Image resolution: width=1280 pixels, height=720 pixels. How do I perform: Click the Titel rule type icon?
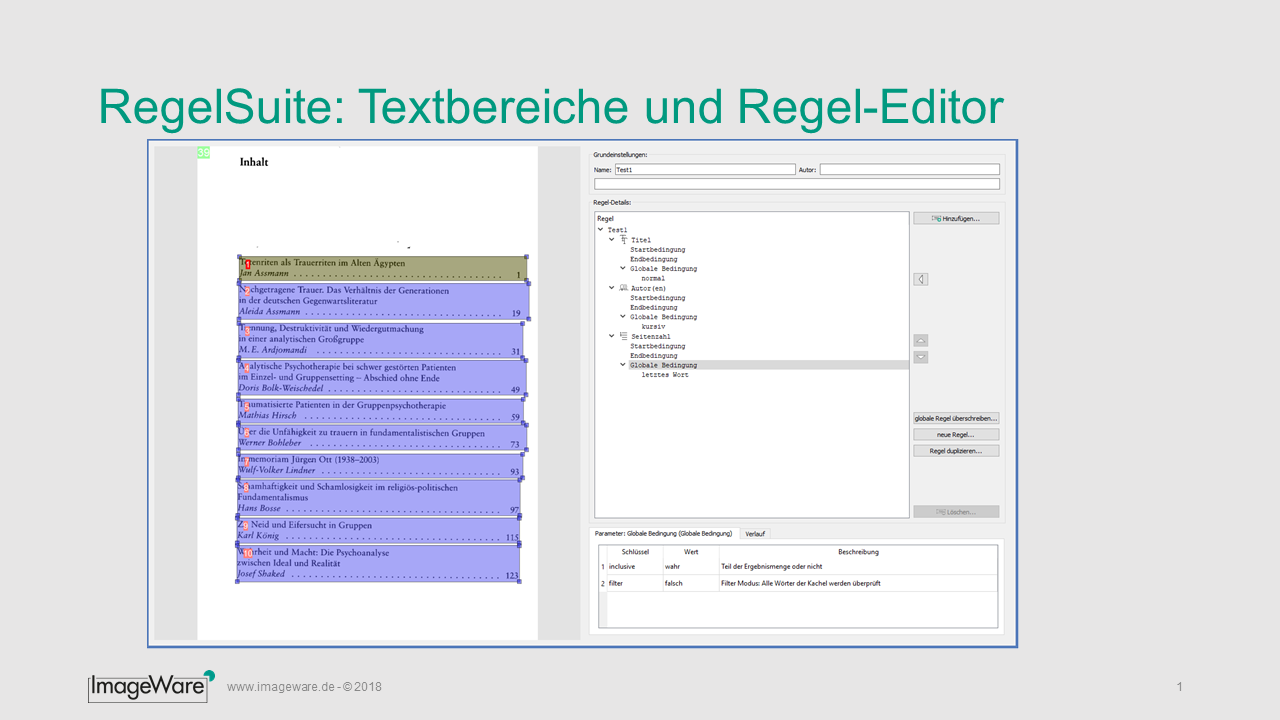point(623,240)
